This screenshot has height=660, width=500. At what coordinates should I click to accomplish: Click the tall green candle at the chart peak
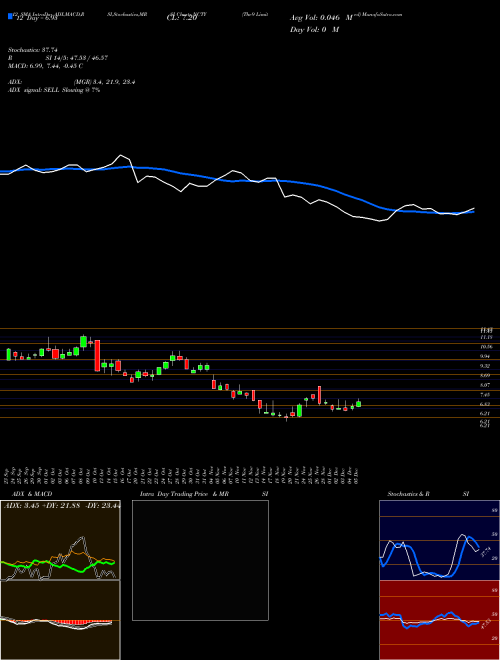(83, 341)
